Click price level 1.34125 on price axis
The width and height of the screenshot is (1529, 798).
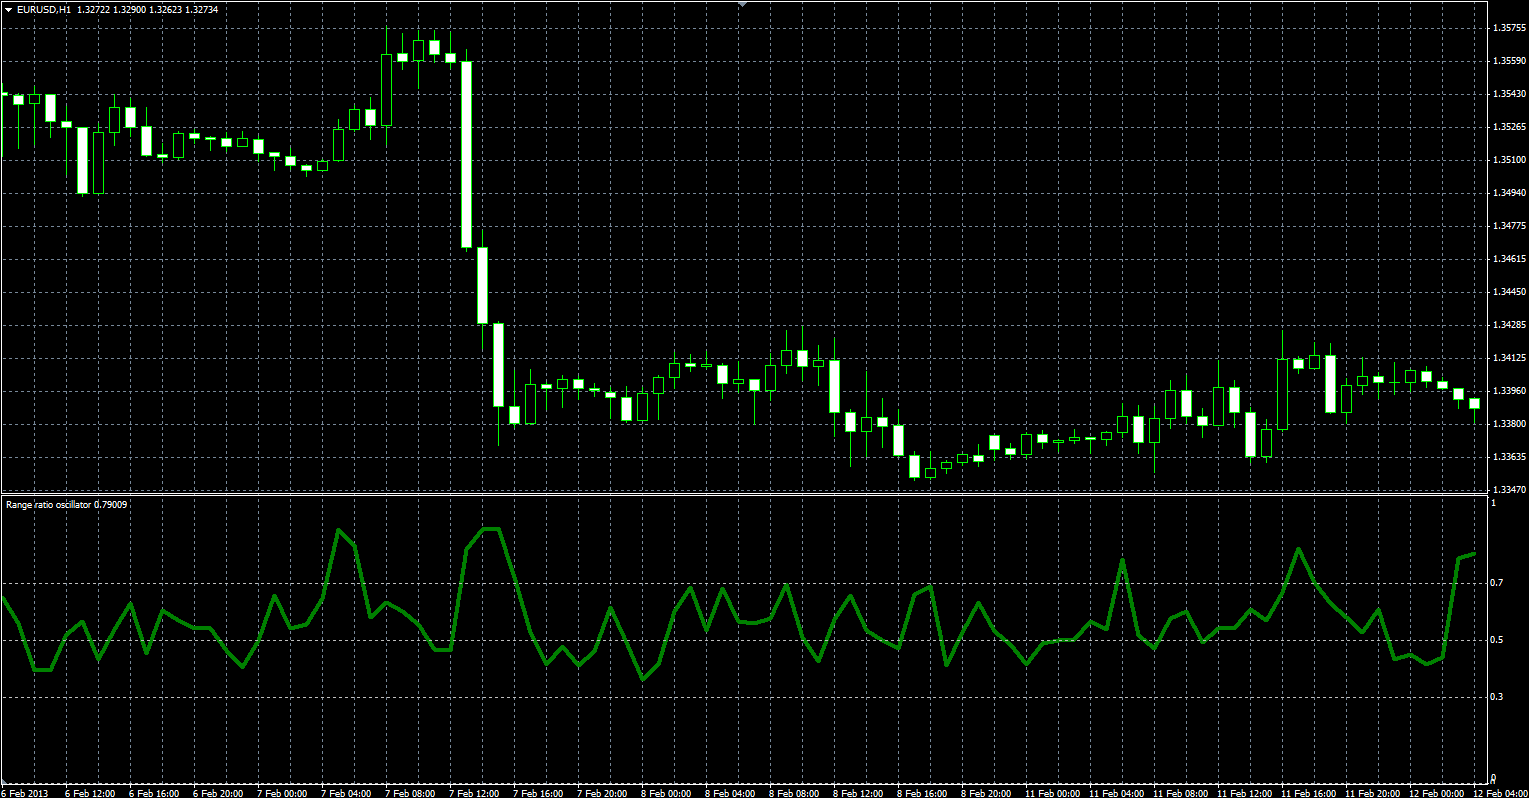1508,358
